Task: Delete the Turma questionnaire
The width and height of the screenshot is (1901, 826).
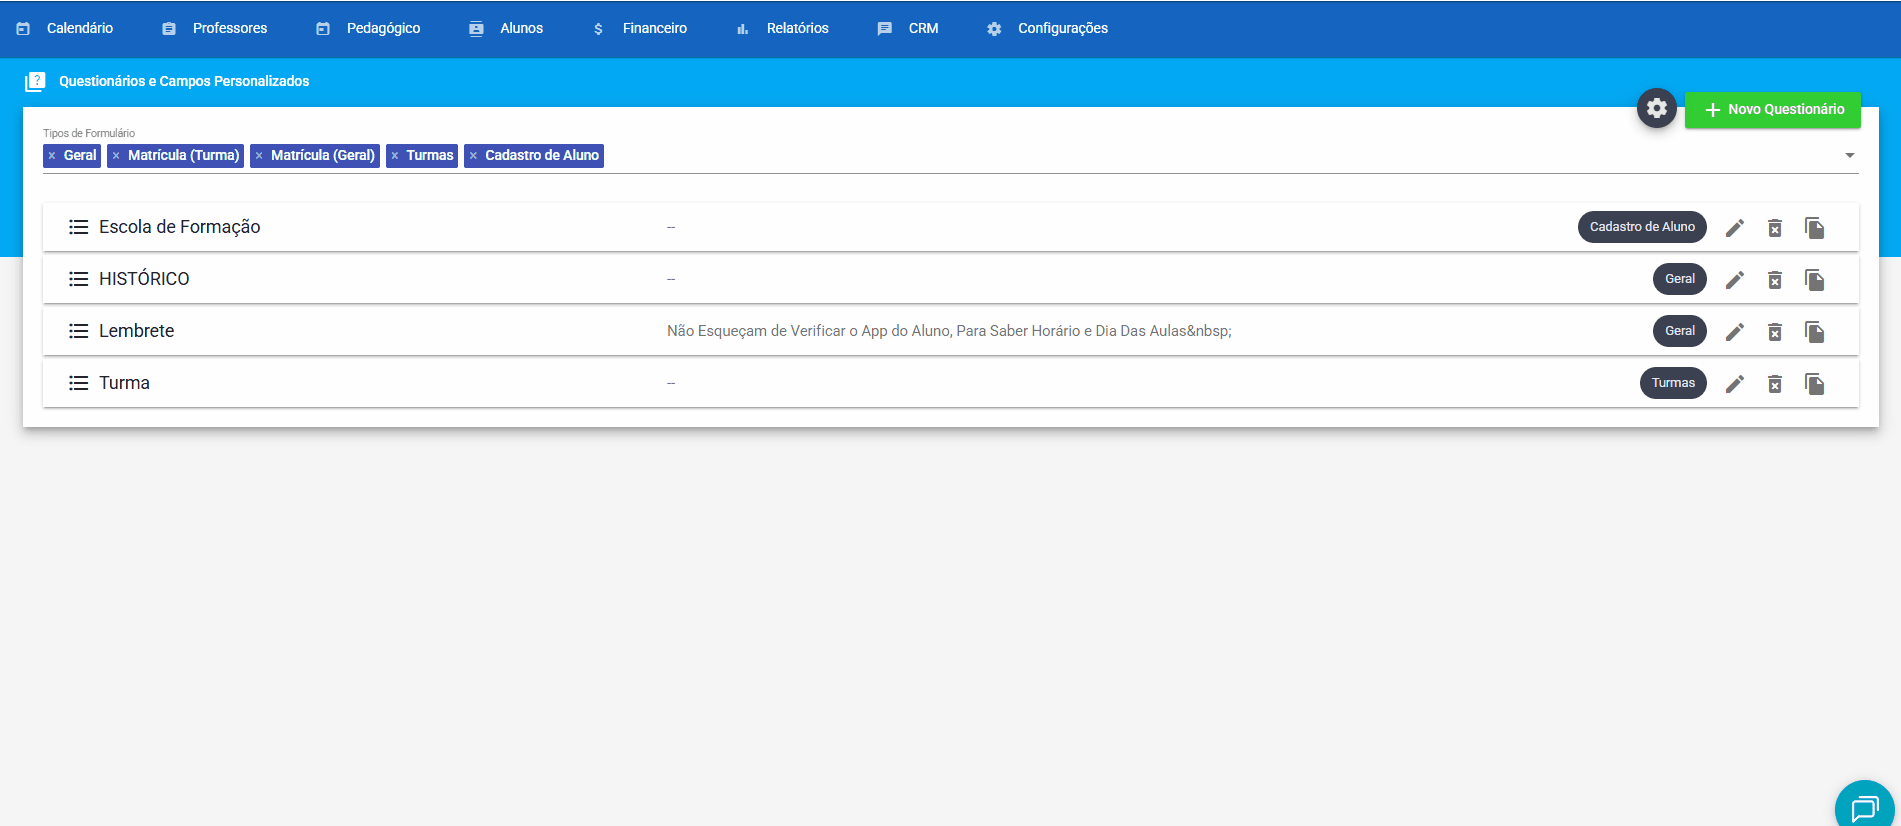Action: [x=1774, y=384]
